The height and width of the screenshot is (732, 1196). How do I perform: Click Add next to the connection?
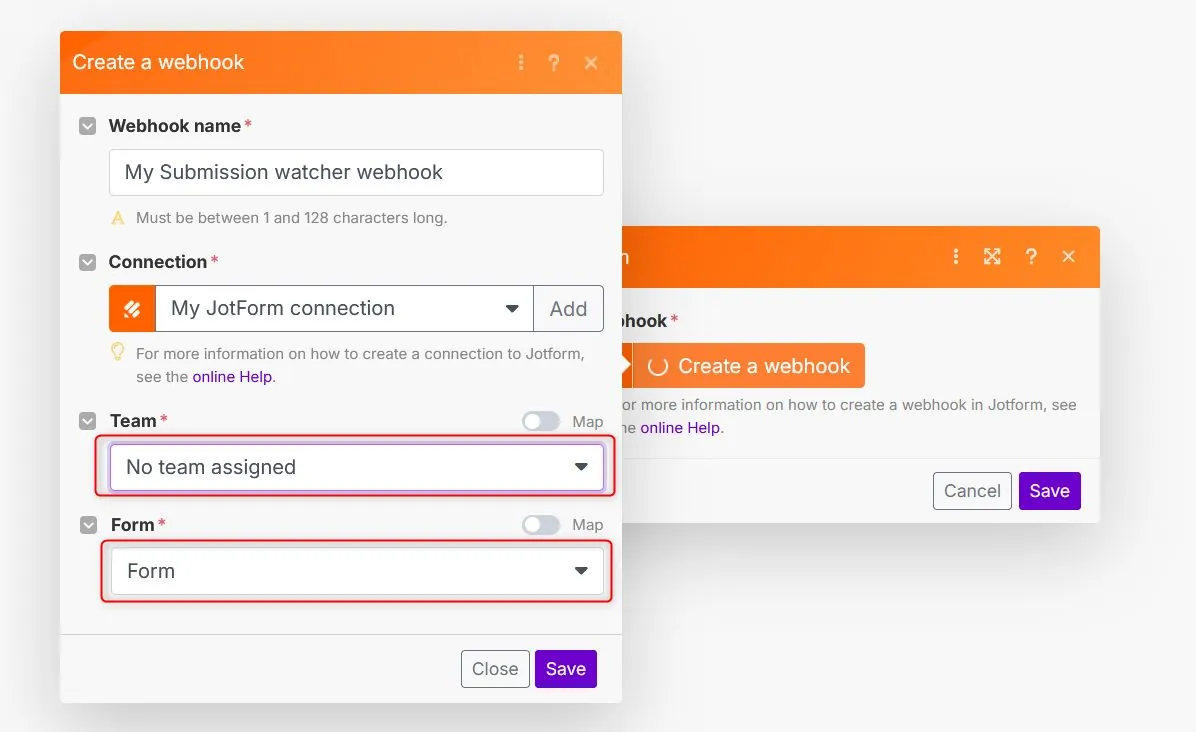point(568,309)
